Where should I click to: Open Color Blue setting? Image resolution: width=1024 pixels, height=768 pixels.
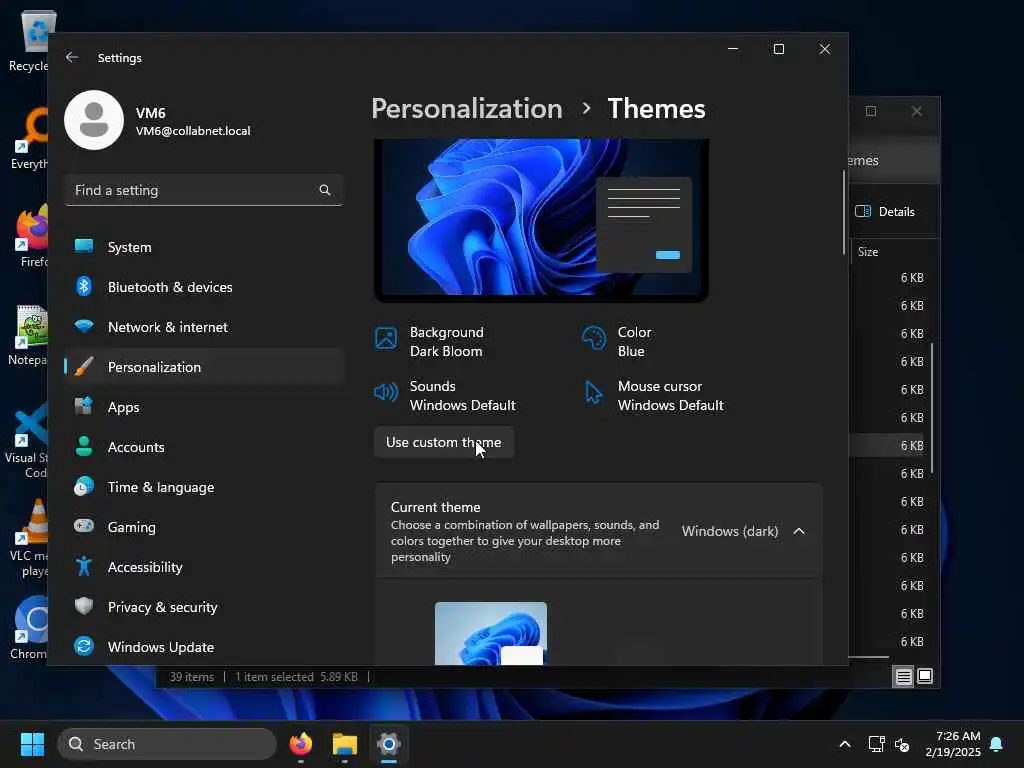pyautogui.click(x=617, y=342)
